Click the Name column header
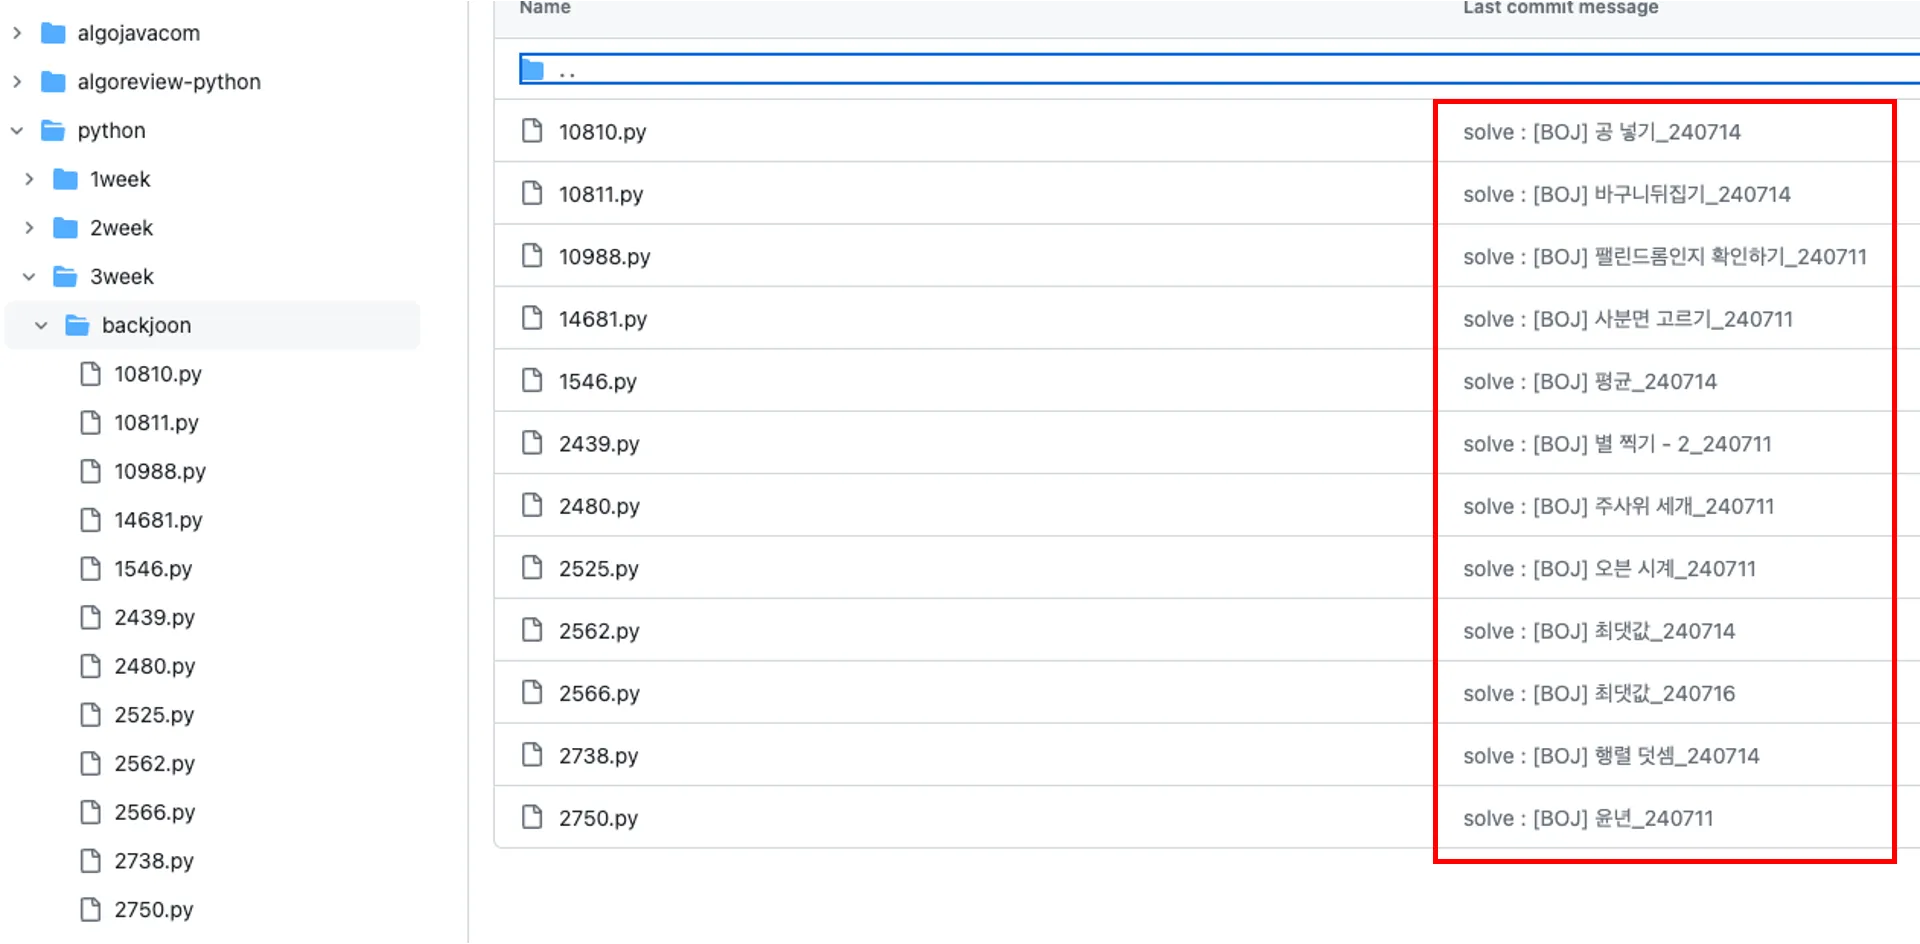 pyautogui.click(x=545, y=8)
